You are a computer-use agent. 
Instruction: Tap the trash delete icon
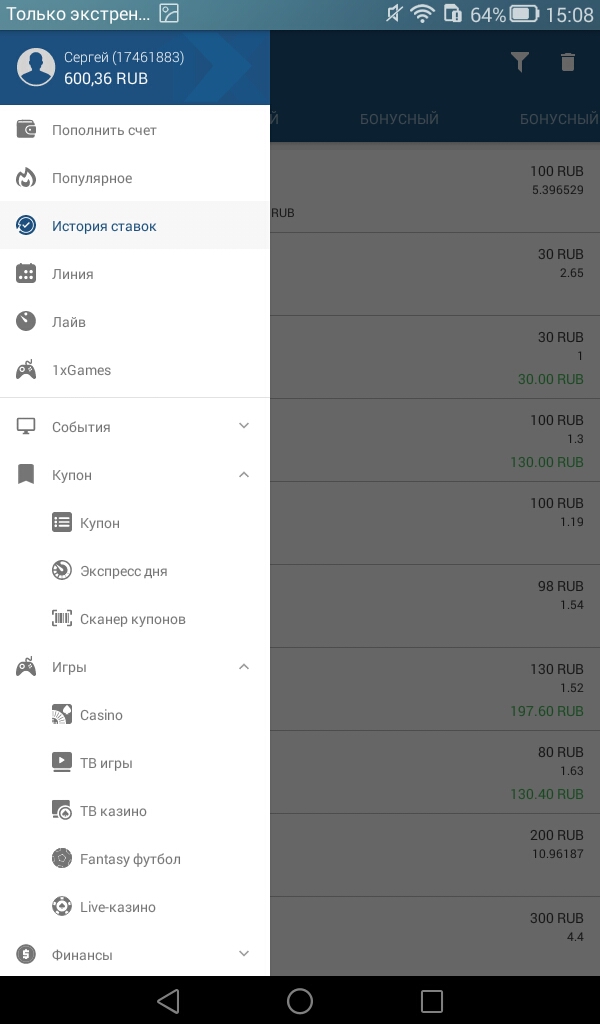(x=568, y=62)
